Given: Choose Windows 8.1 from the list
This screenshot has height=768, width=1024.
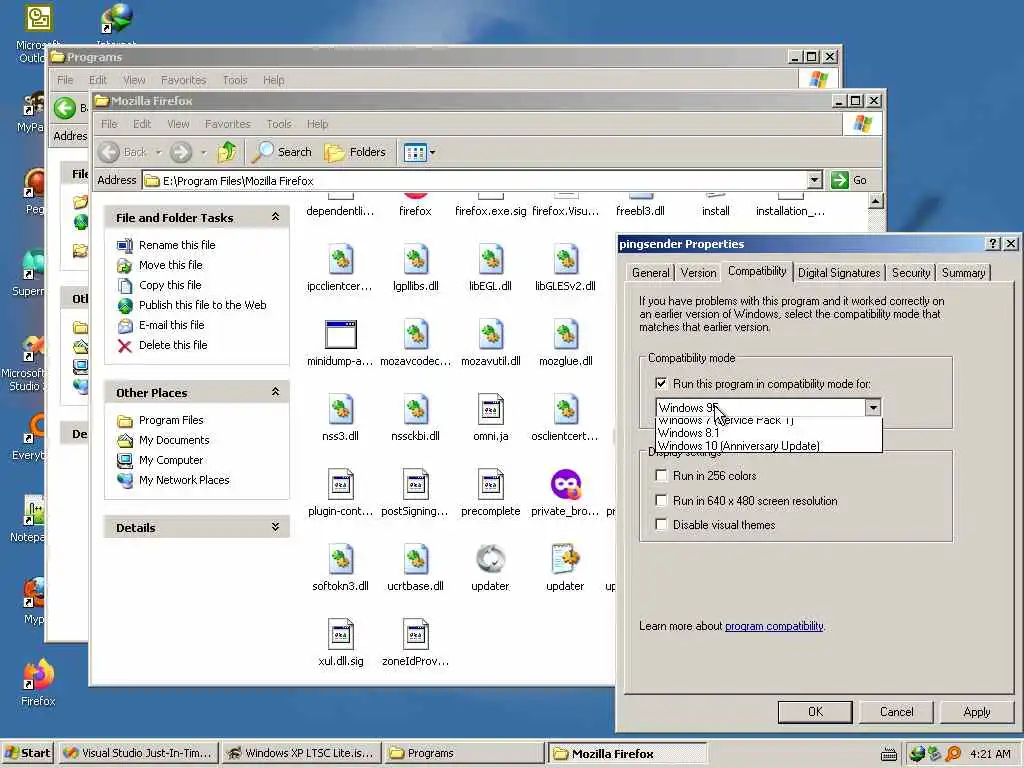Looking at the screenshot, I should [x=769, y=433].
